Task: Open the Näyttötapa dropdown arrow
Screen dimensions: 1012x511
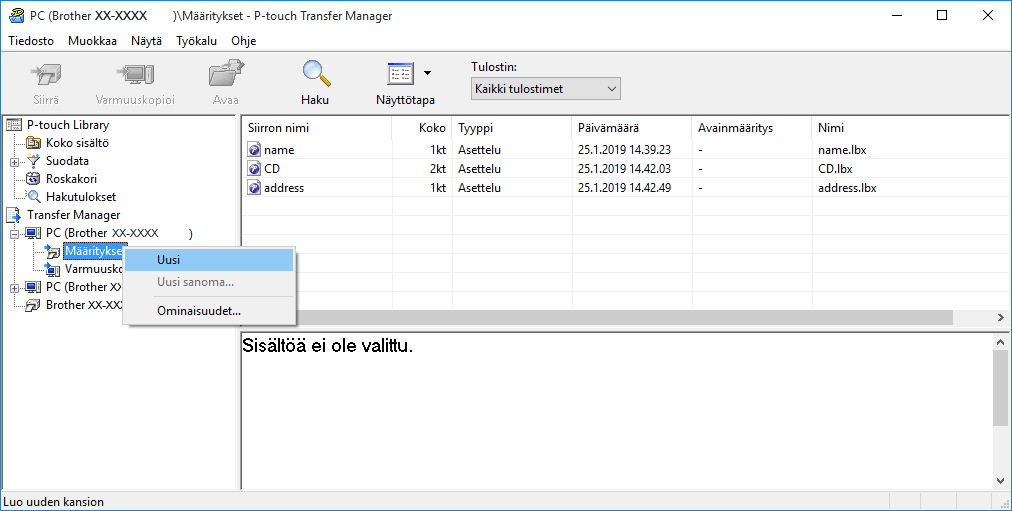Action: pos(427,74)
